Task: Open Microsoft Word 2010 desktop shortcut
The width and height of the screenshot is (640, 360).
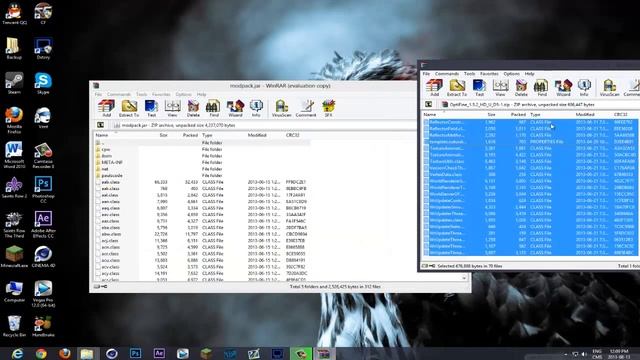Action: [14, 155]
